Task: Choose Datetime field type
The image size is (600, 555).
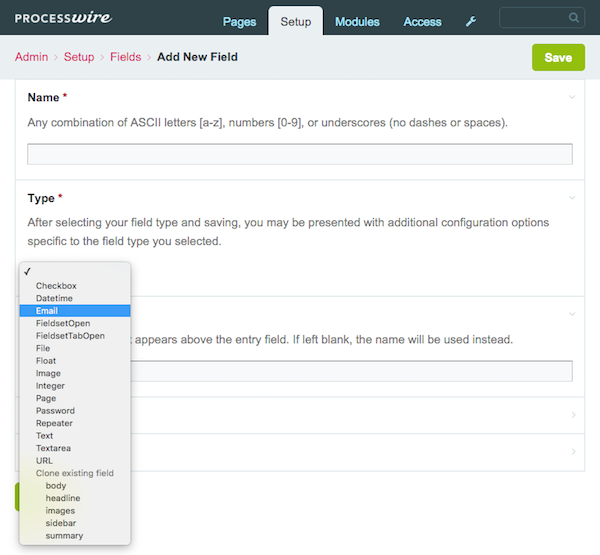Action: tap(75, 298)
